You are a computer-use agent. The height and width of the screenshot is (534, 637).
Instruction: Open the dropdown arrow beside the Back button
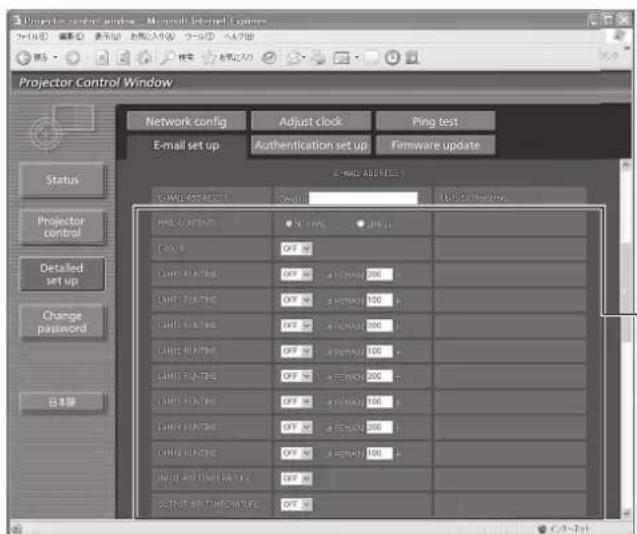[56, 58]
